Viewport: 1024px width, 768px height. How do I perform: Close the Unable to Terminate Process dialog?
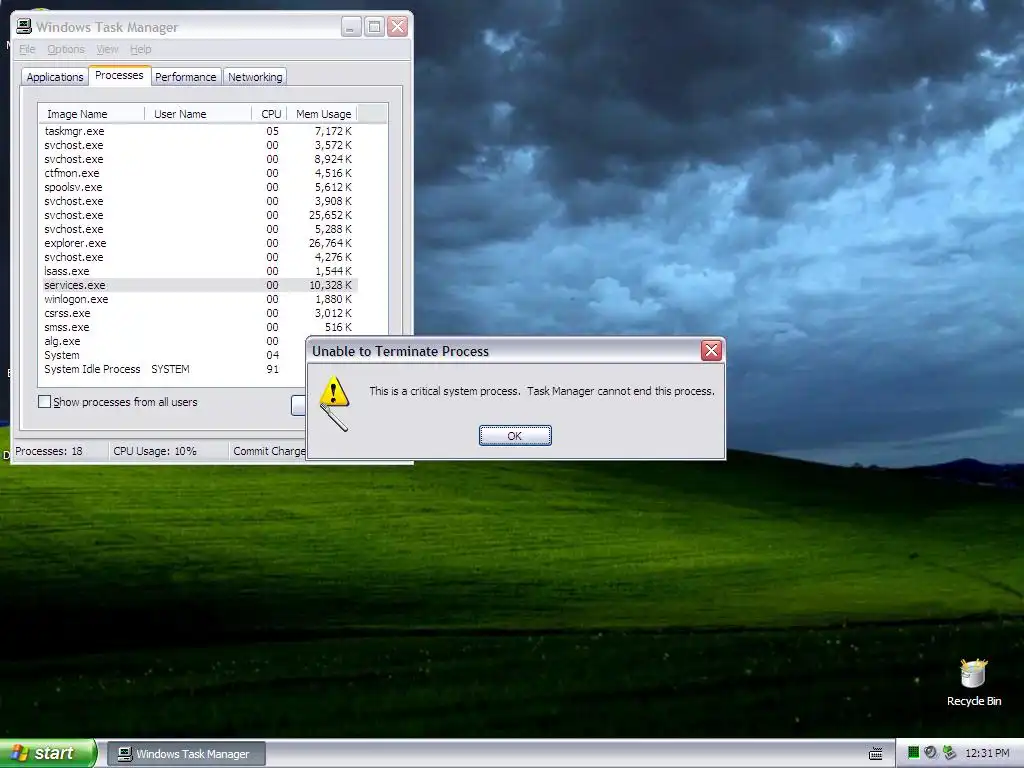(x=711, y=351)
